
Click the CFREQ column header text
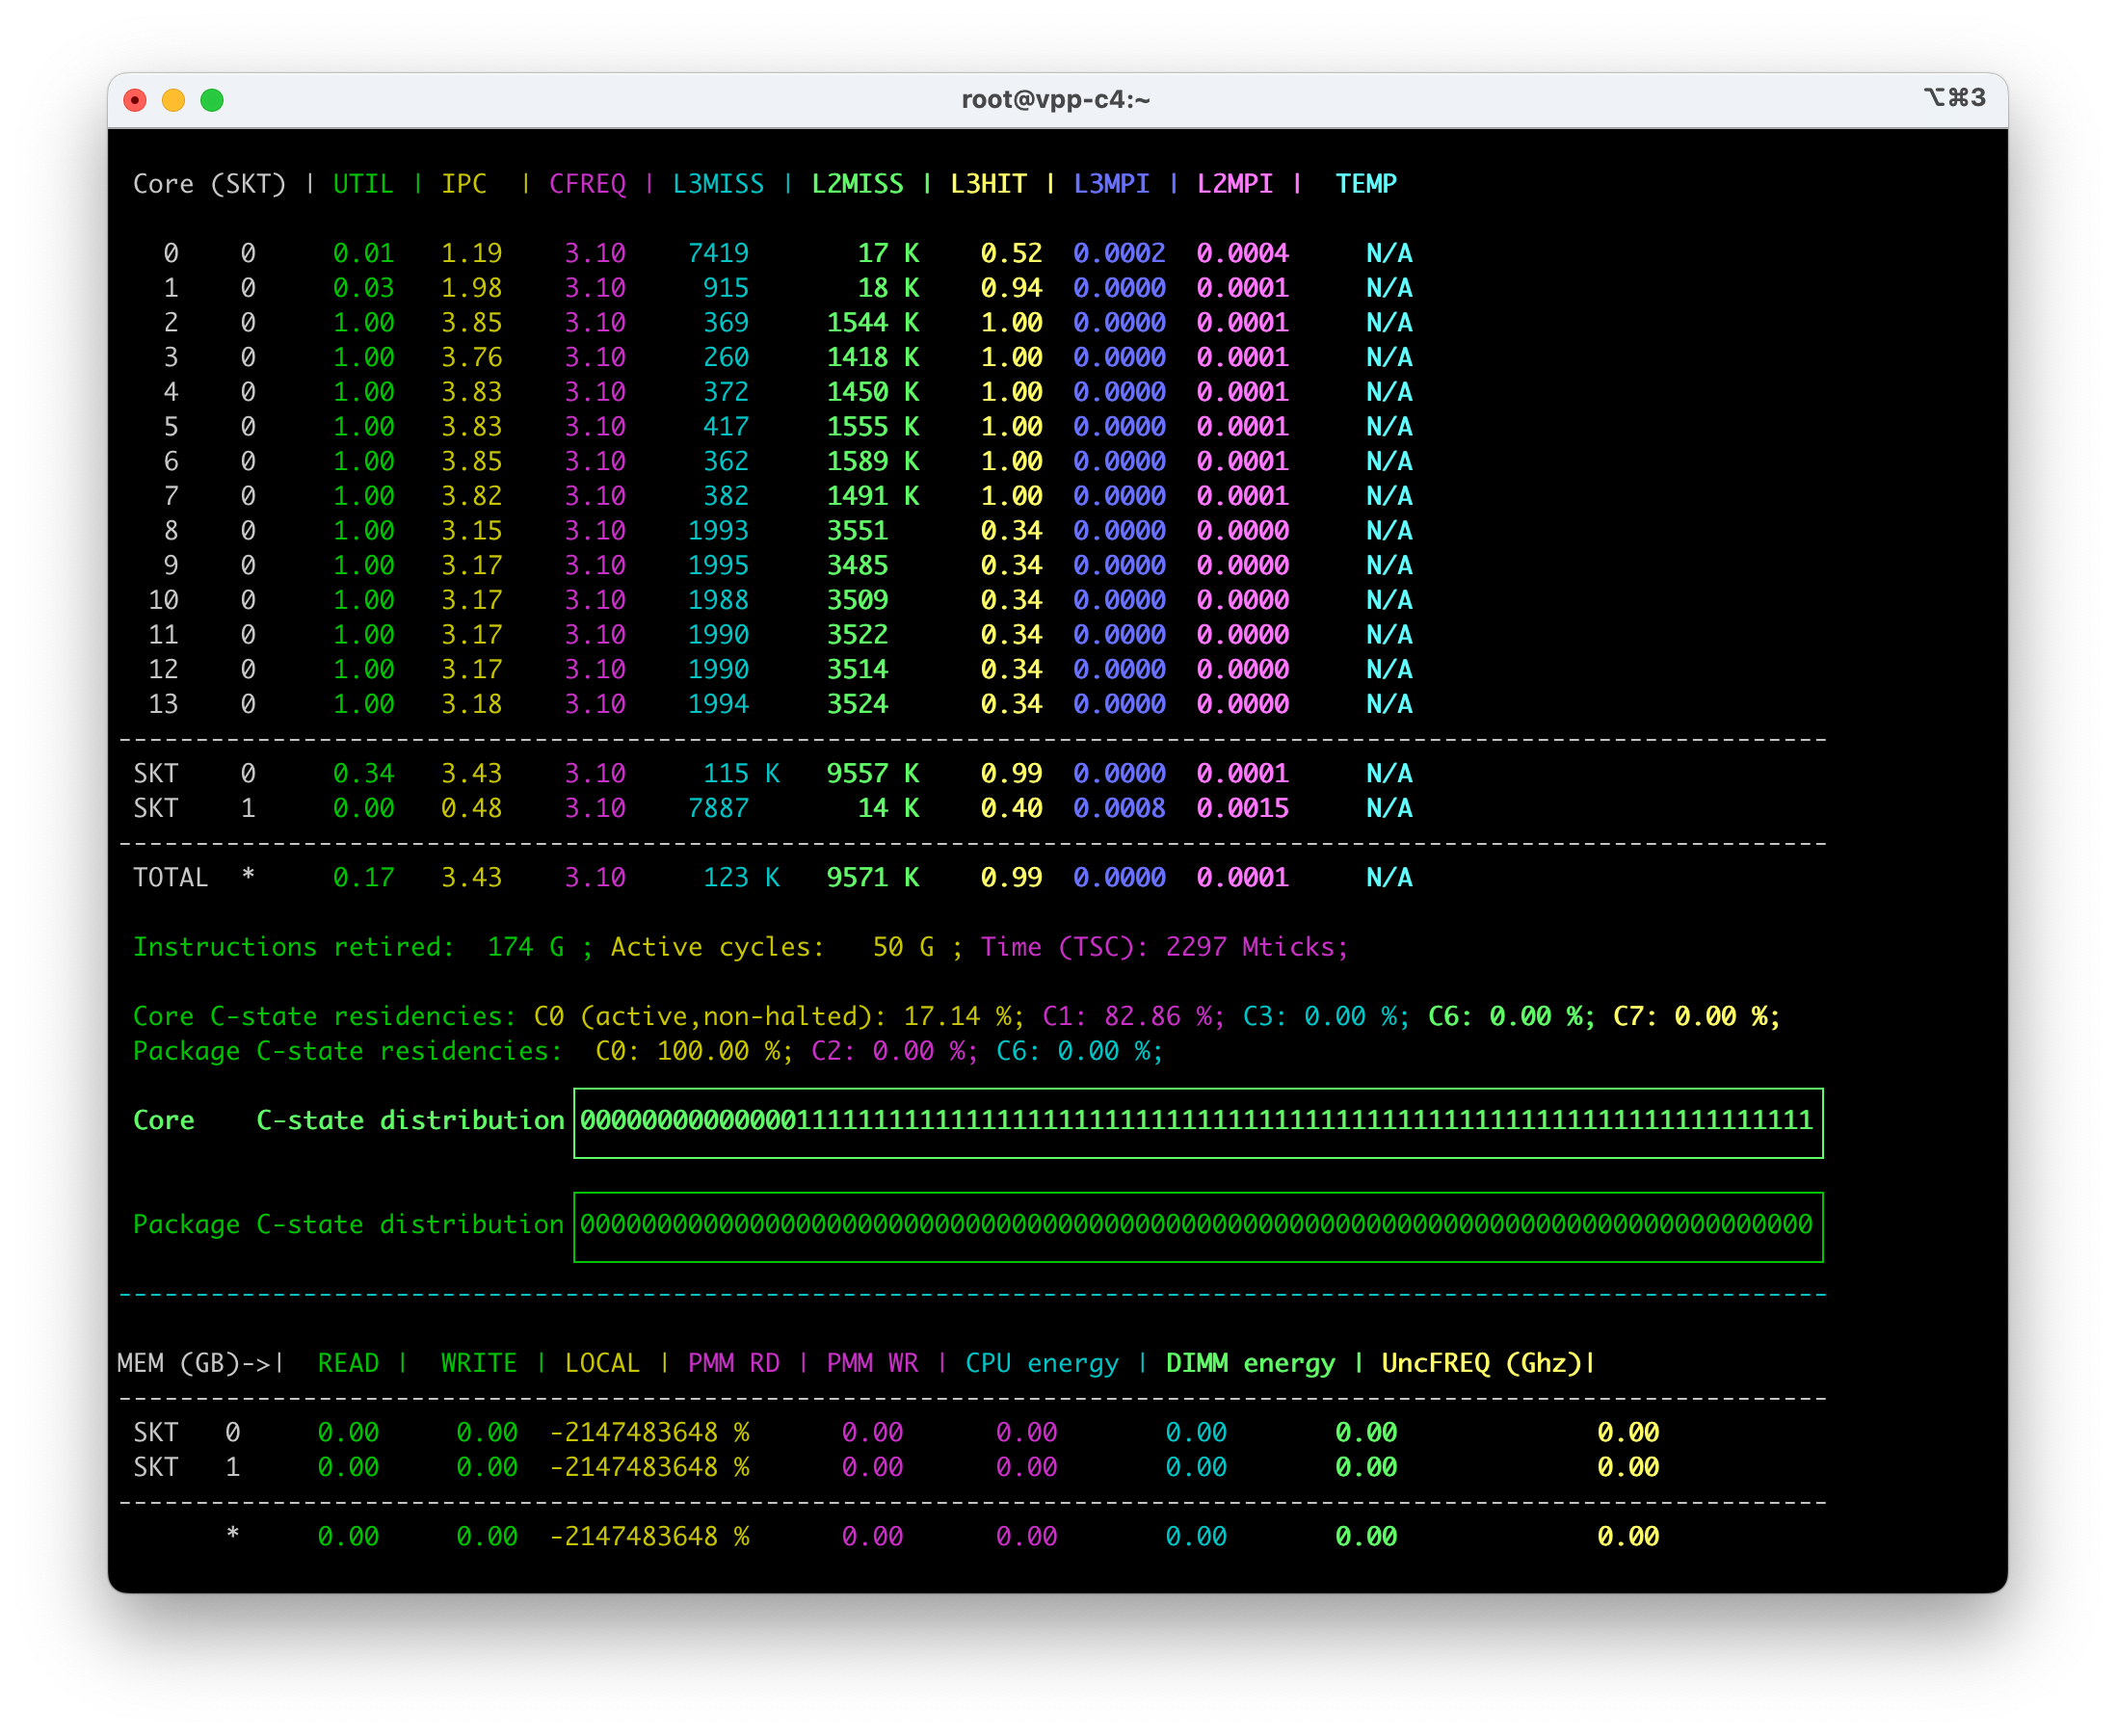(x=587, y=184)
